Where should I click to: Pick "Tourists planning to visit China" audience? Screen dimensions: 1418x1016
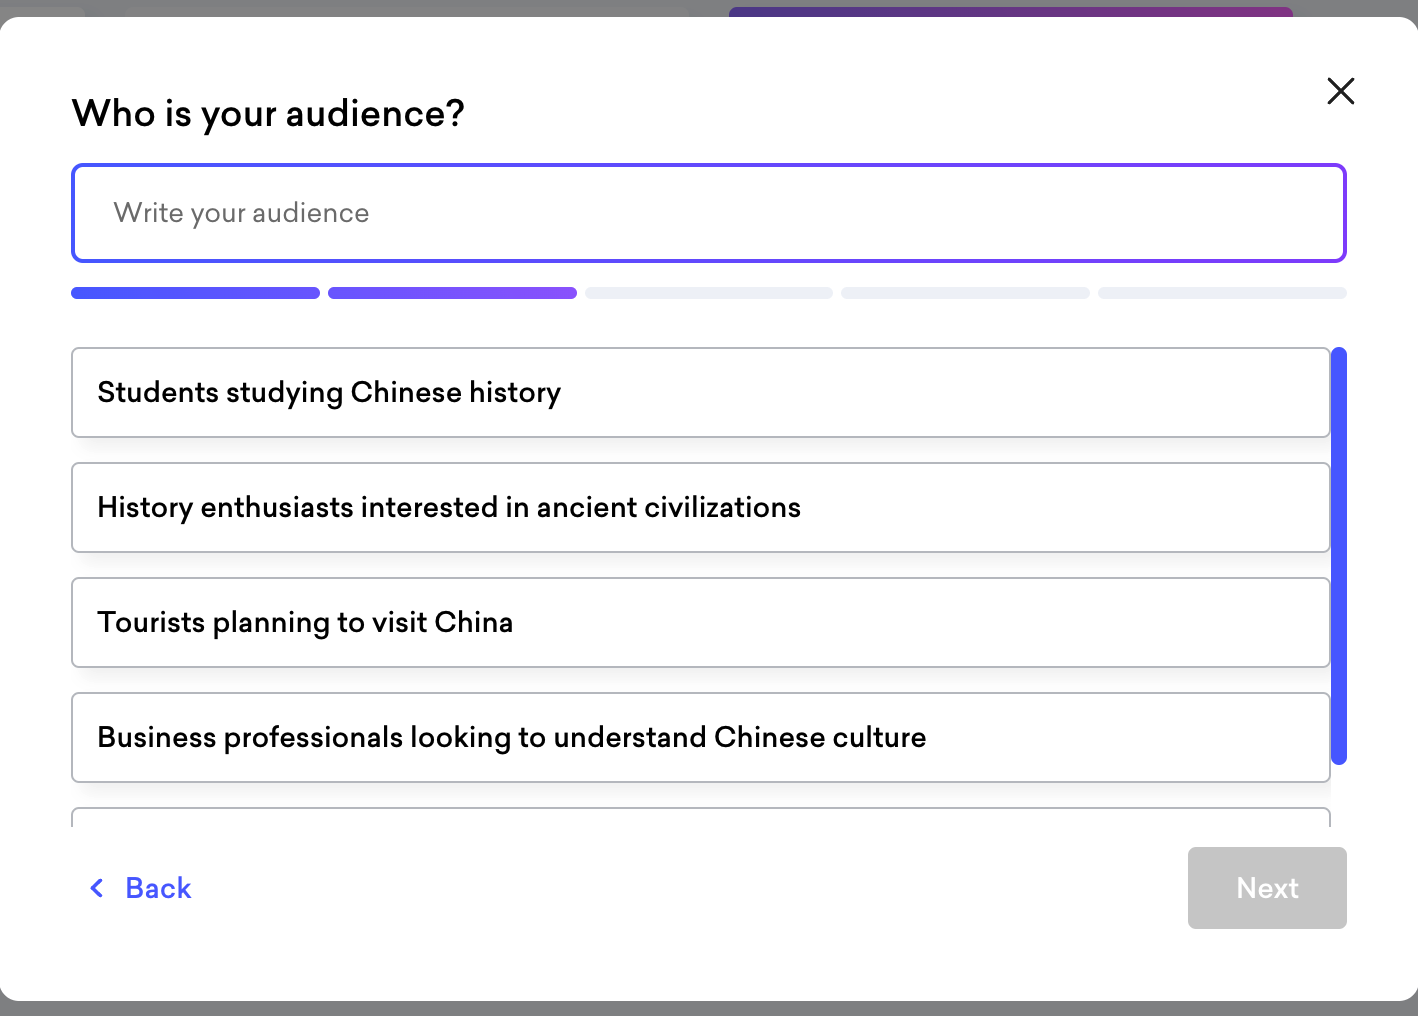[x=700, y=622]
